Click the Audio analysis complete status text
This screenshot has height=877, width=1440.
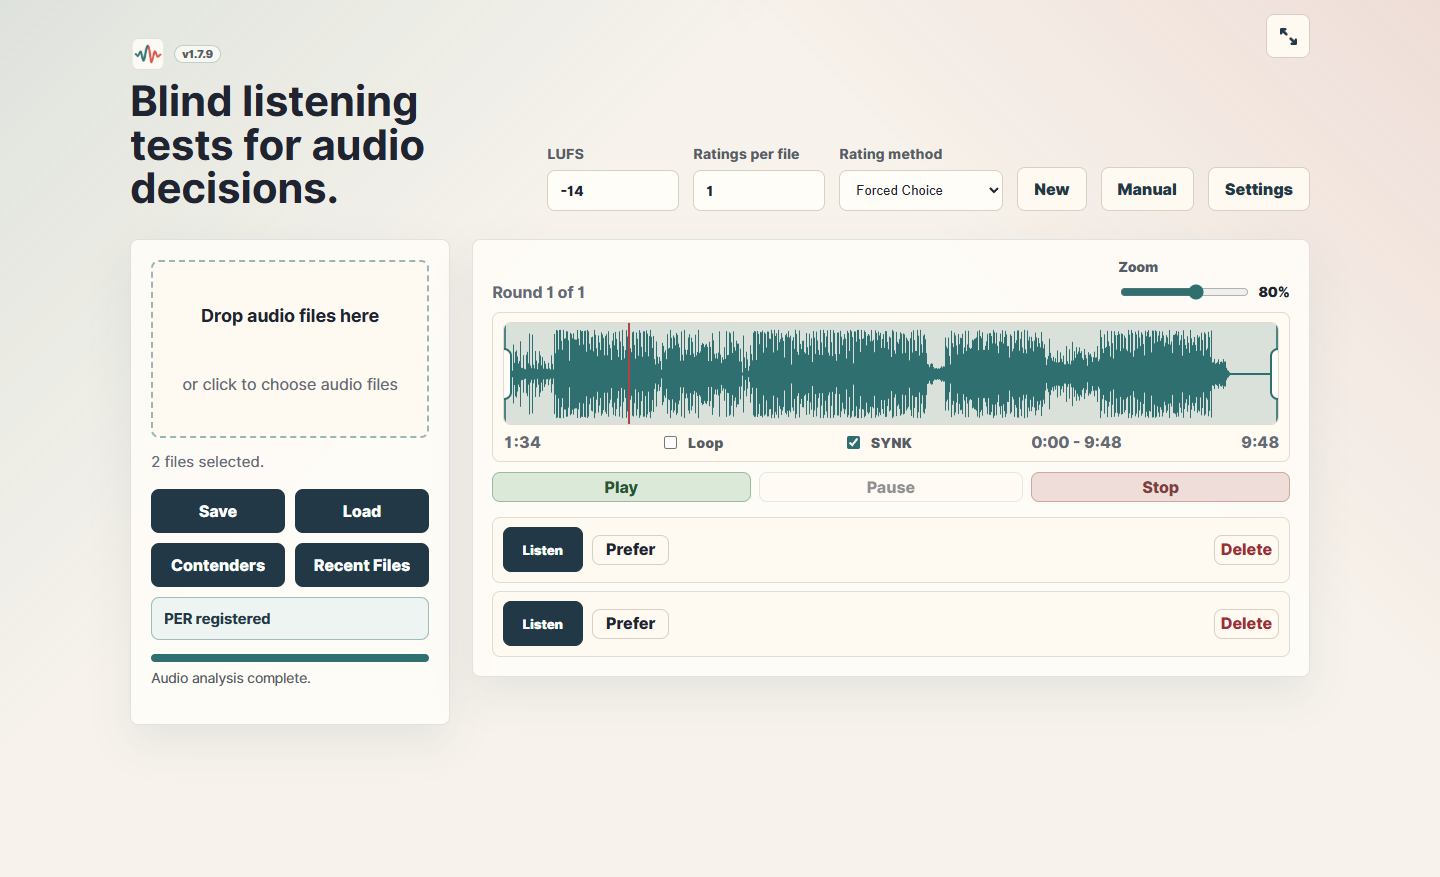[231, 678]
